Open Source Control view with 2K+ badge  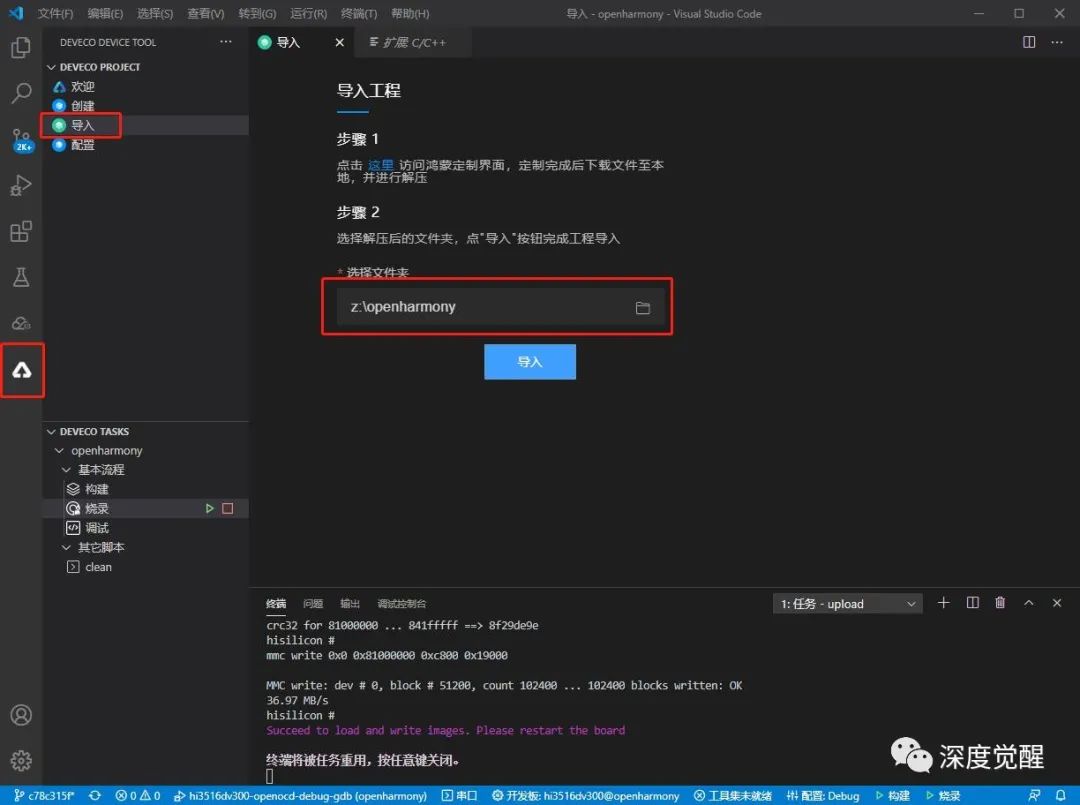pos(21,139)
